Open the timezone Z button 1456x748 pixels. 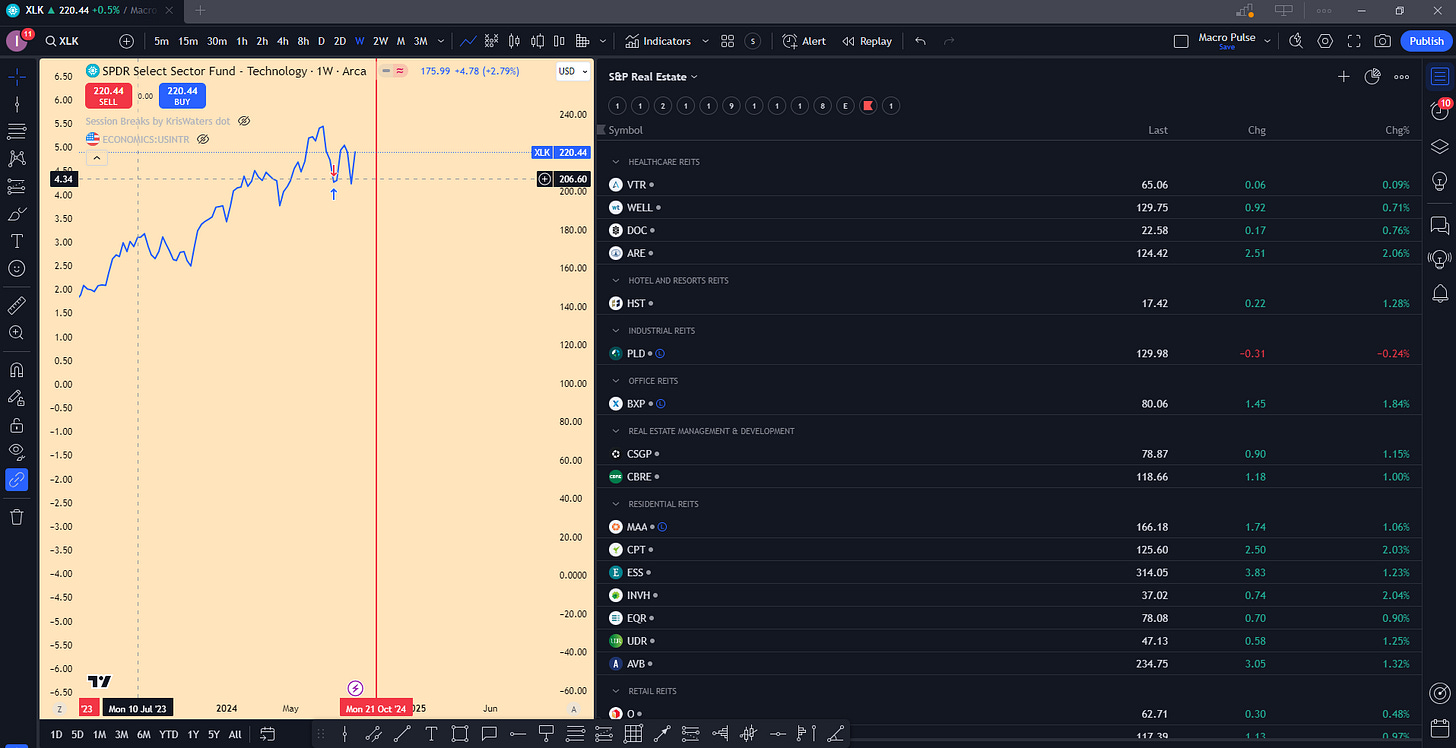coord(59,708)
